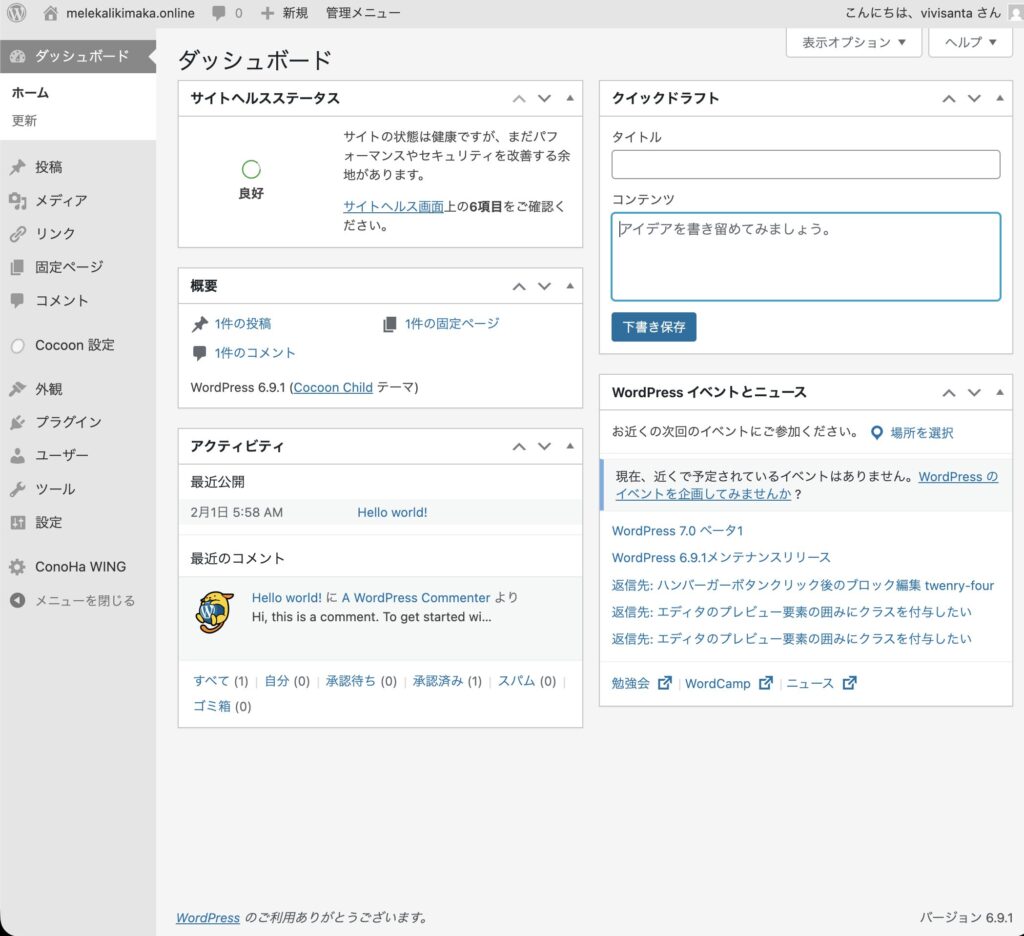Select the 更新 submenu item

(x=24, y=120)
